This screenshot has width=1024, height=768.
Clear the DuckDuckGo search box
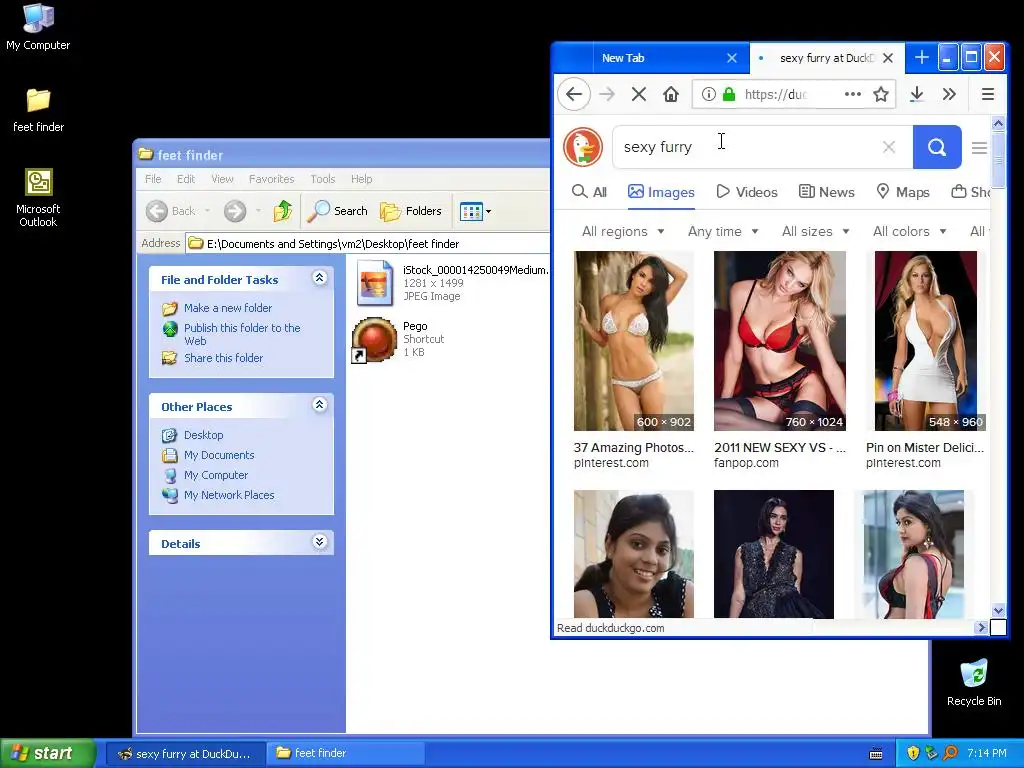coord(889,147)
